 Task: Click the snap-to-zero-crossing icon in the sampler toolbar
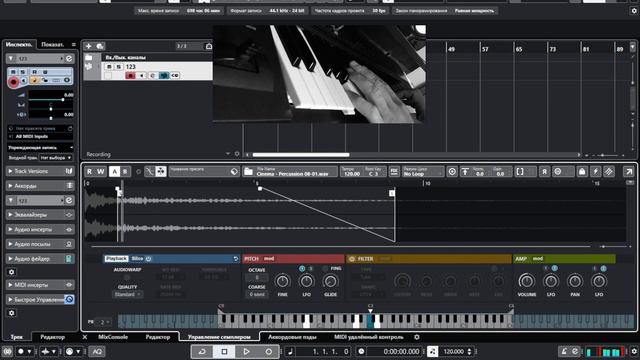(161, 171)
